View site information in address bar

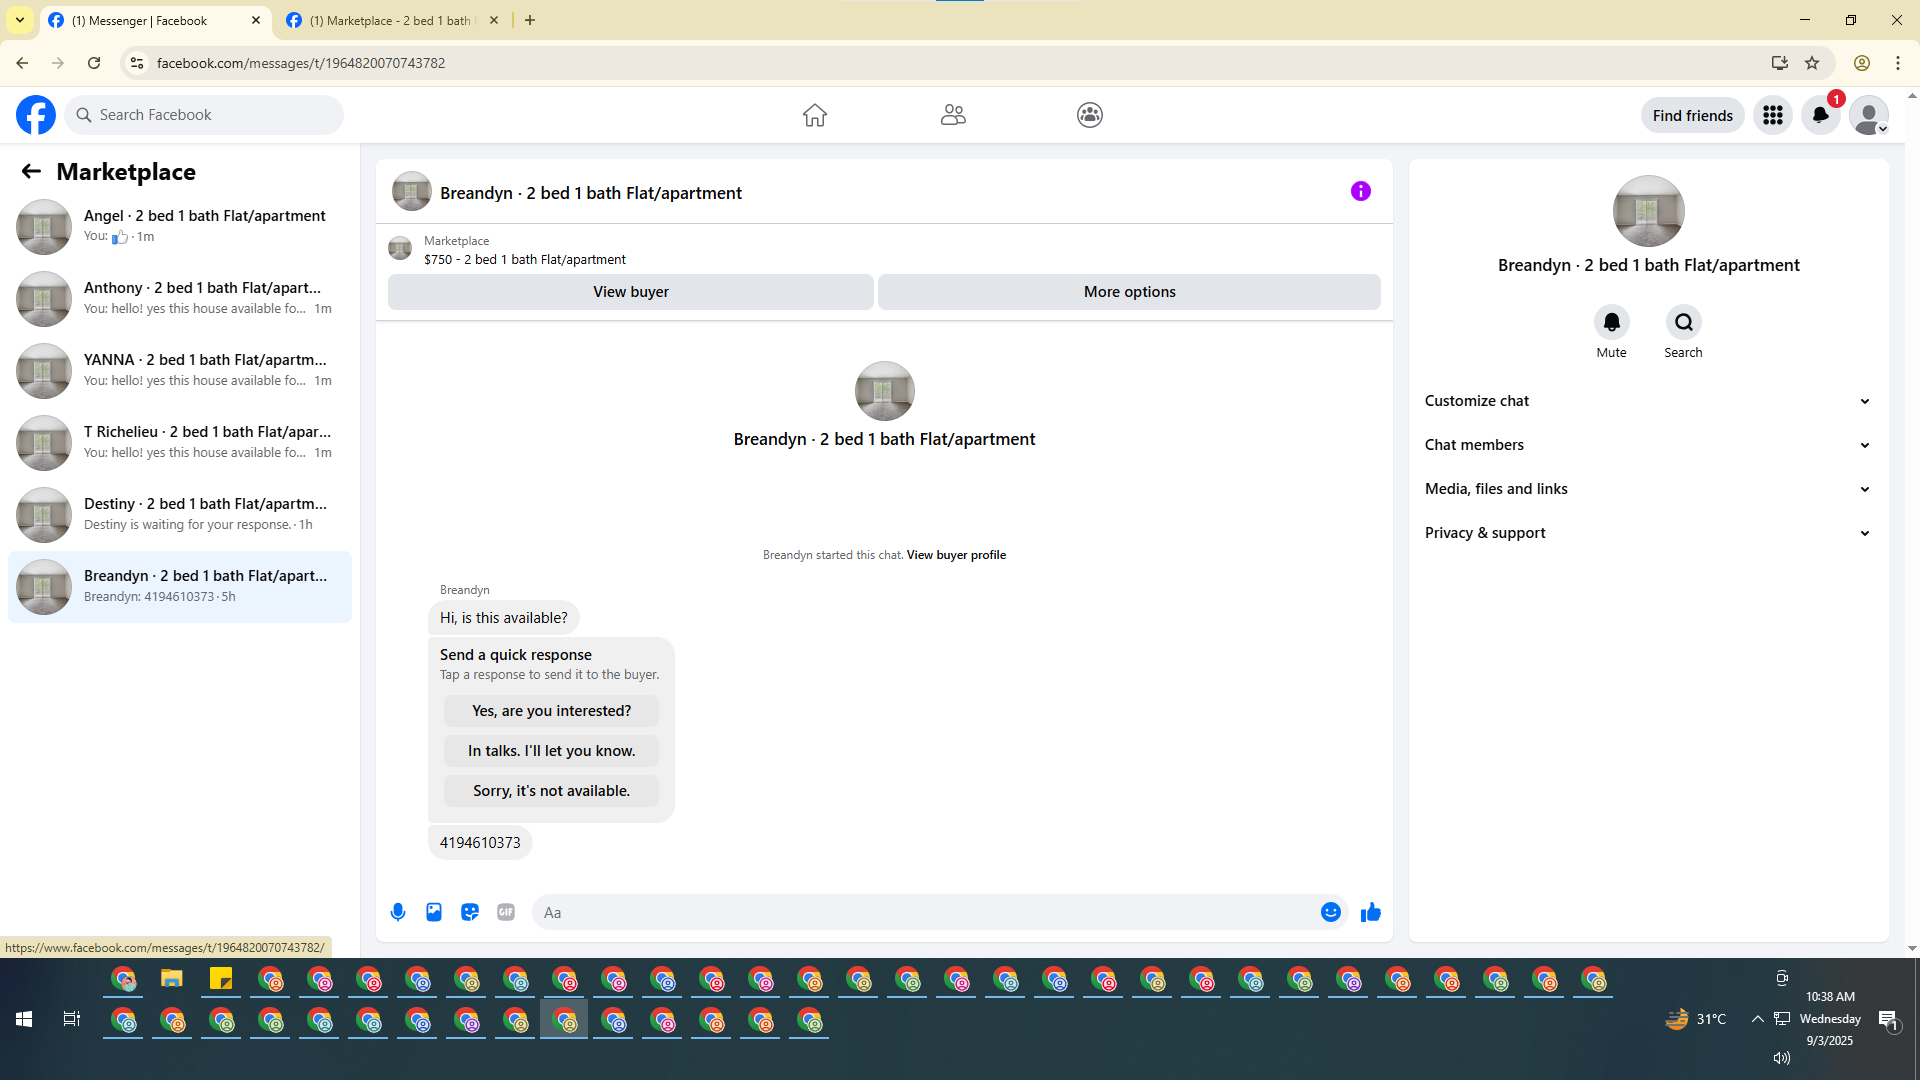137,63
